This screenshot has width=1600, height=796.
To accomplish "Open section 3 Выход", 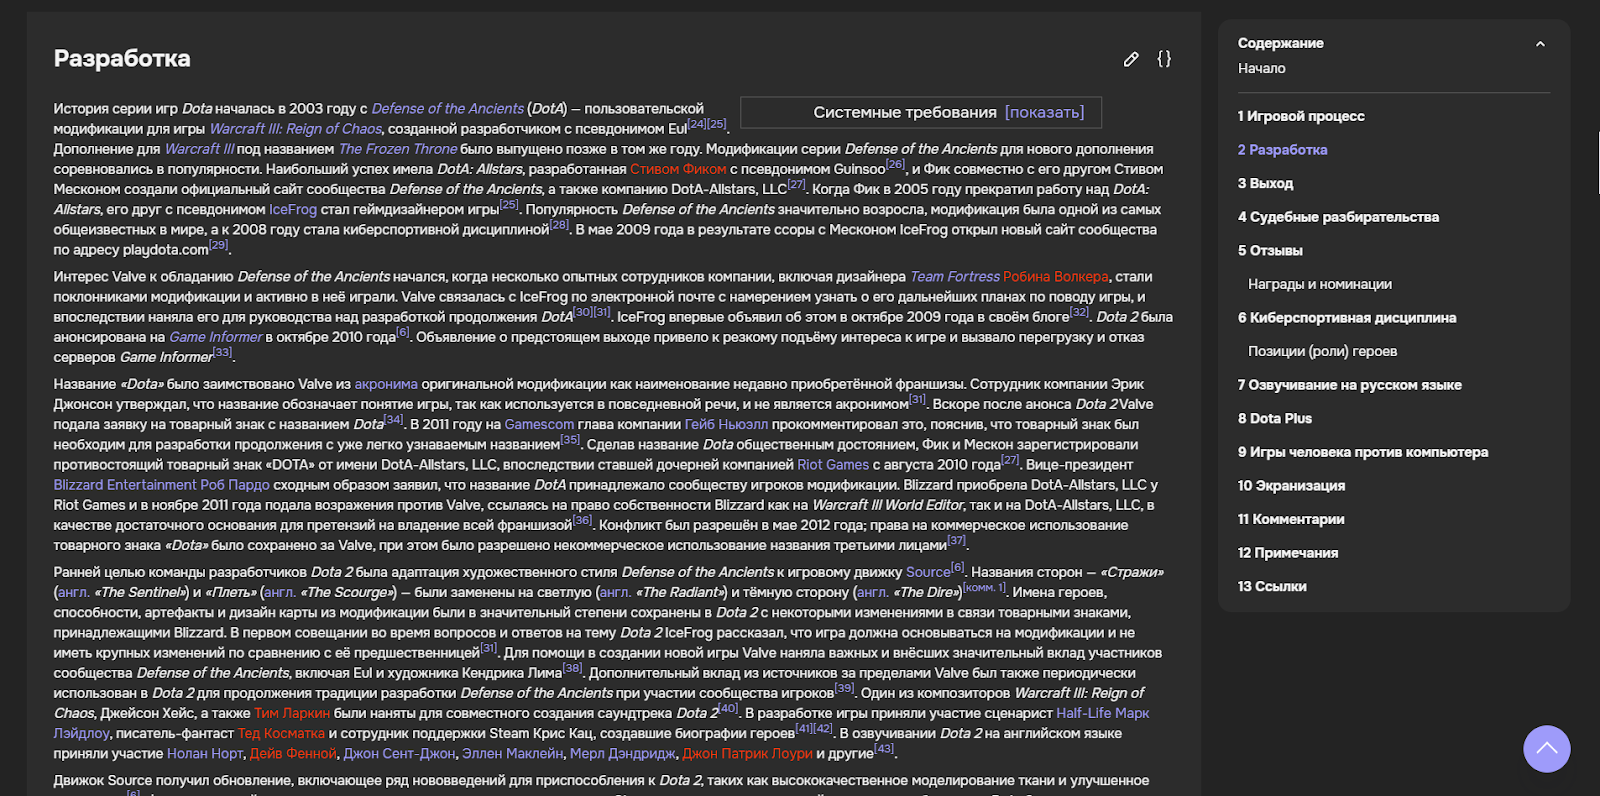I will pos(1266,184).
